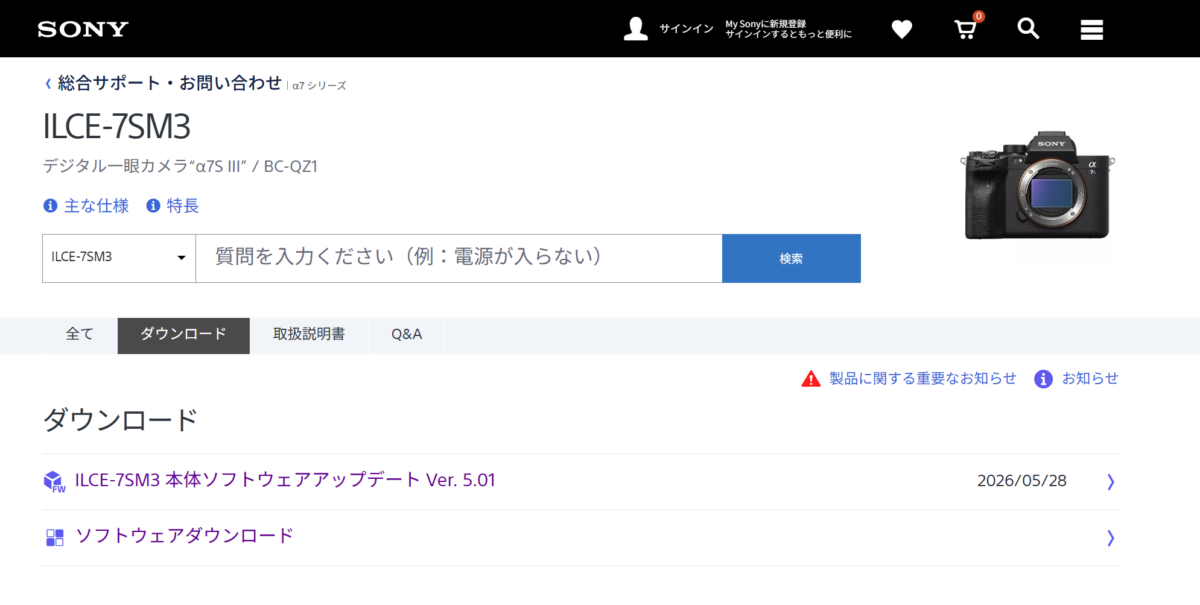Image resolution: width=1200 pixels, height=605 pixels.
Task: Open the sign-in user icon
Action: pyautogui.click(x=636, y=29)
